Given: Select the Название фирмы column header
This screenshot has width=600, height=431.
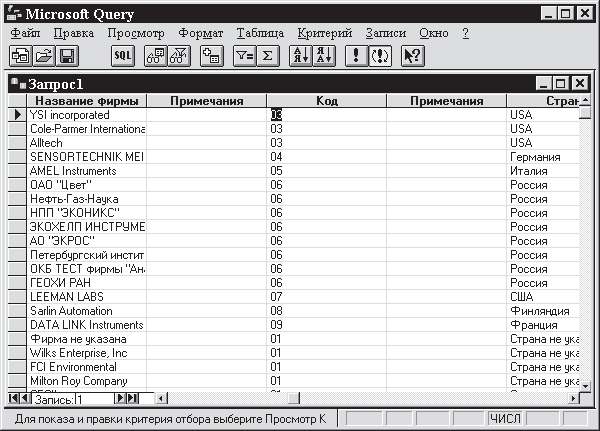Looking at the screenshot, I should (x=87, y=101).
